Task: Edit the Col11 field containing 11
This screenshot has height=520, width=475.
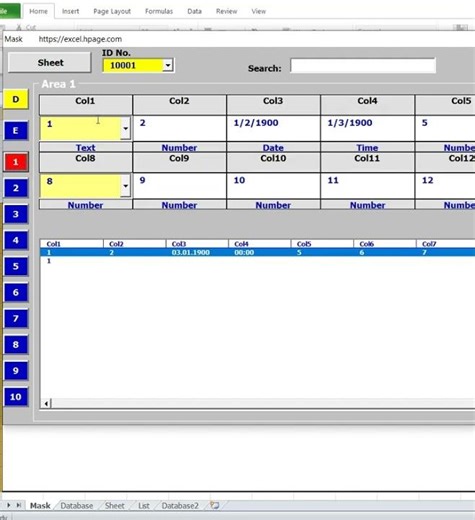Action: coord(367,186)
